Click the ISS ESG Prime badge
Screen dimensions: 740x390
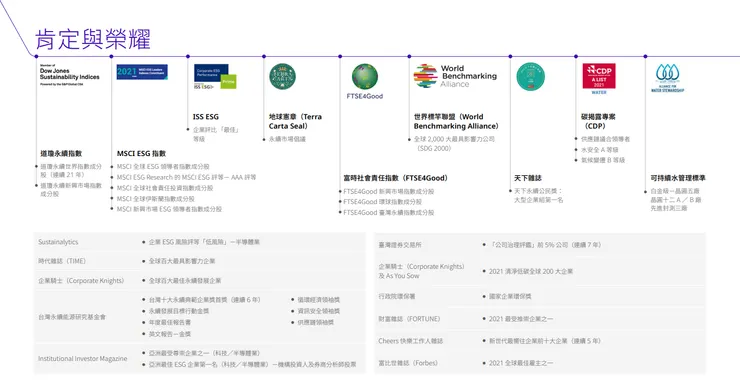(x=215, y=76)
